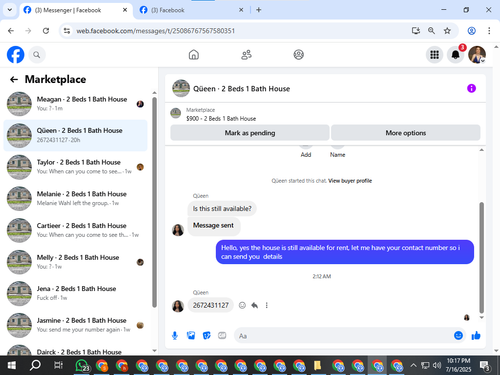Attach a photo file icon
The width and height of the screenshot is (500, 375).
191,336
